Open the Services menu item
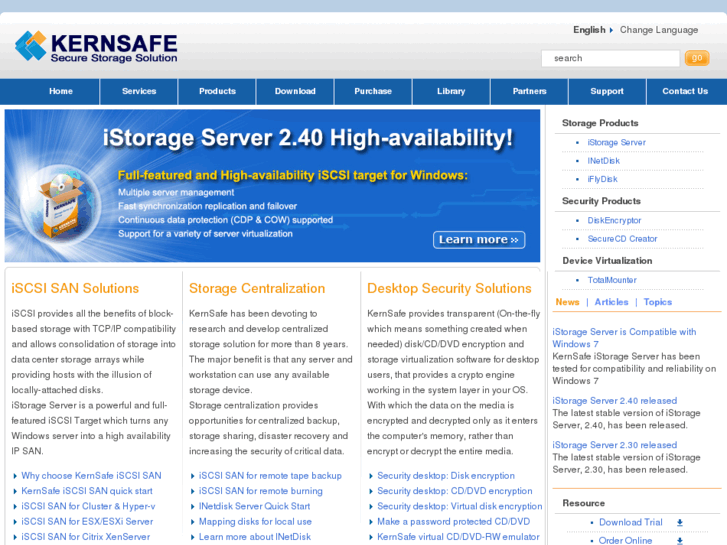 139,91
